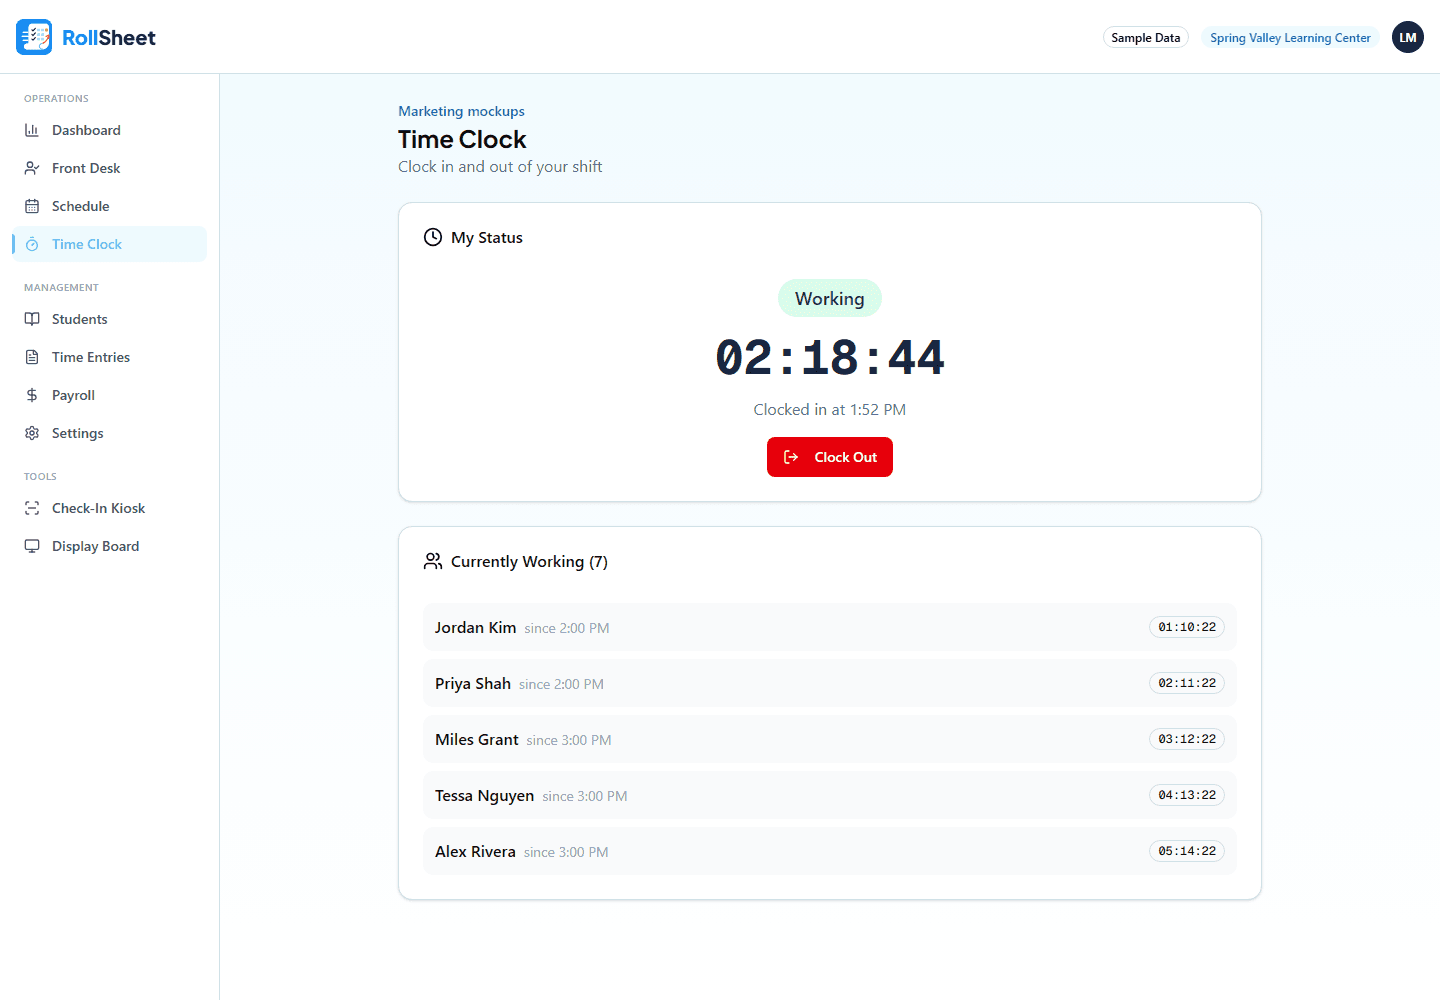This screenshot has height=1000, width=1440.
Task: Launch the Check-In Kiosk tool
Action: tap(110, 508)
